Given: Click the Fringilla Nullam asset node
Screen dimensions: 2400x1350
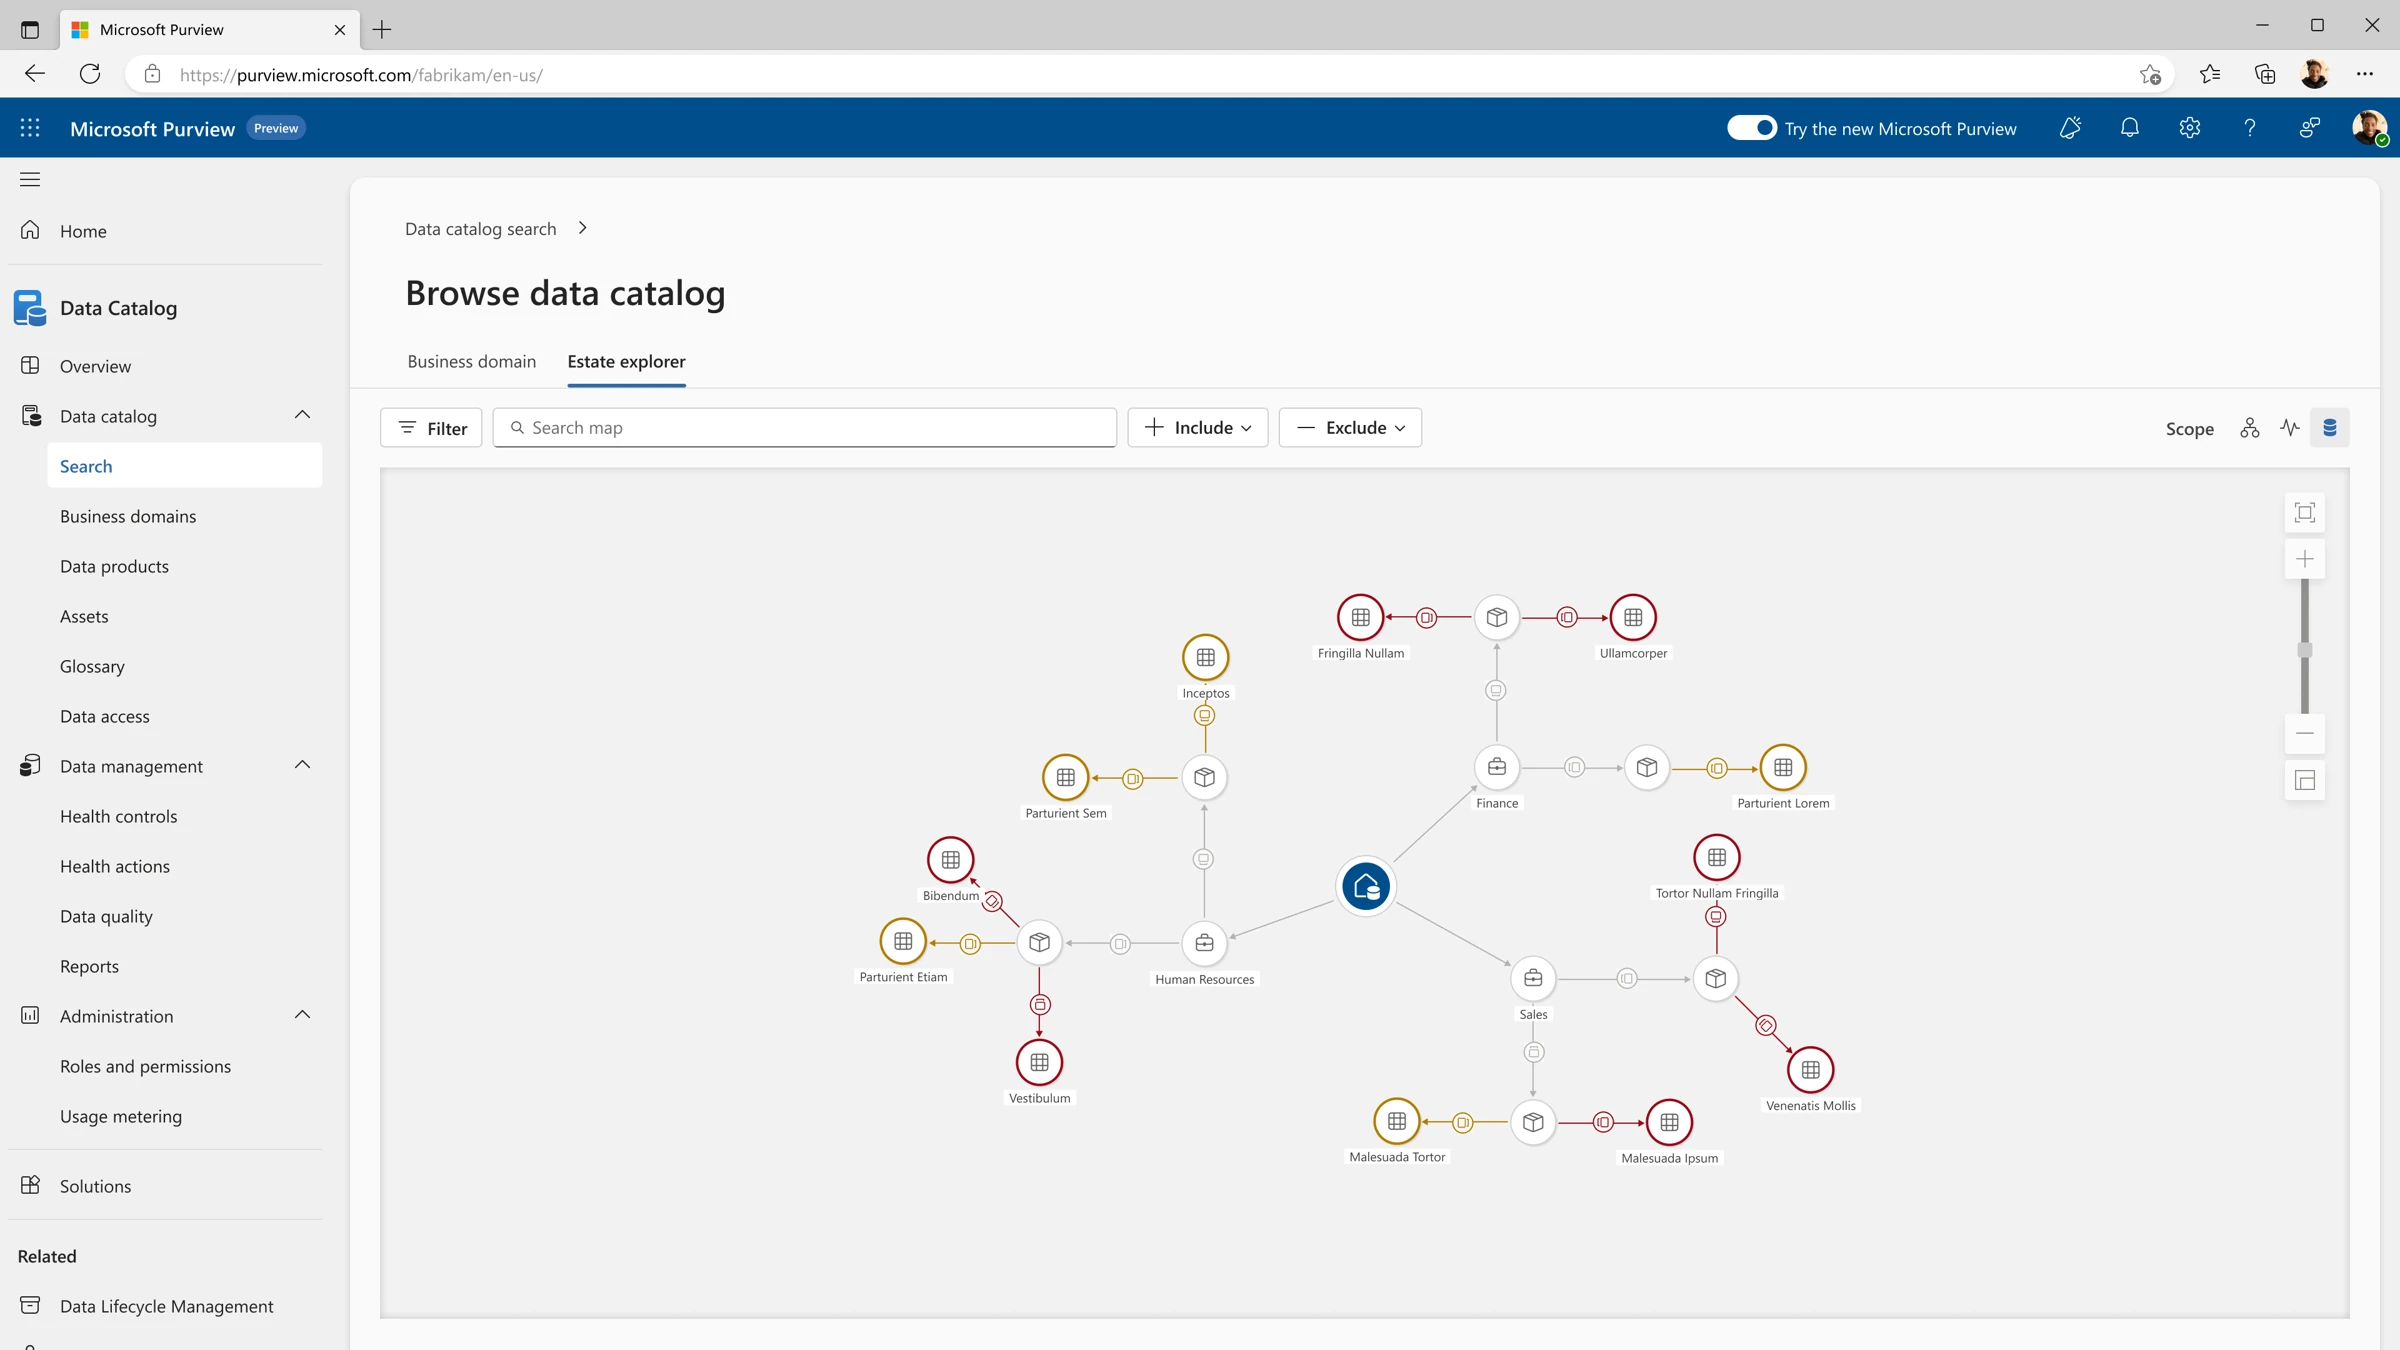Looking at the screenshot, I should tap(1361, 618).
